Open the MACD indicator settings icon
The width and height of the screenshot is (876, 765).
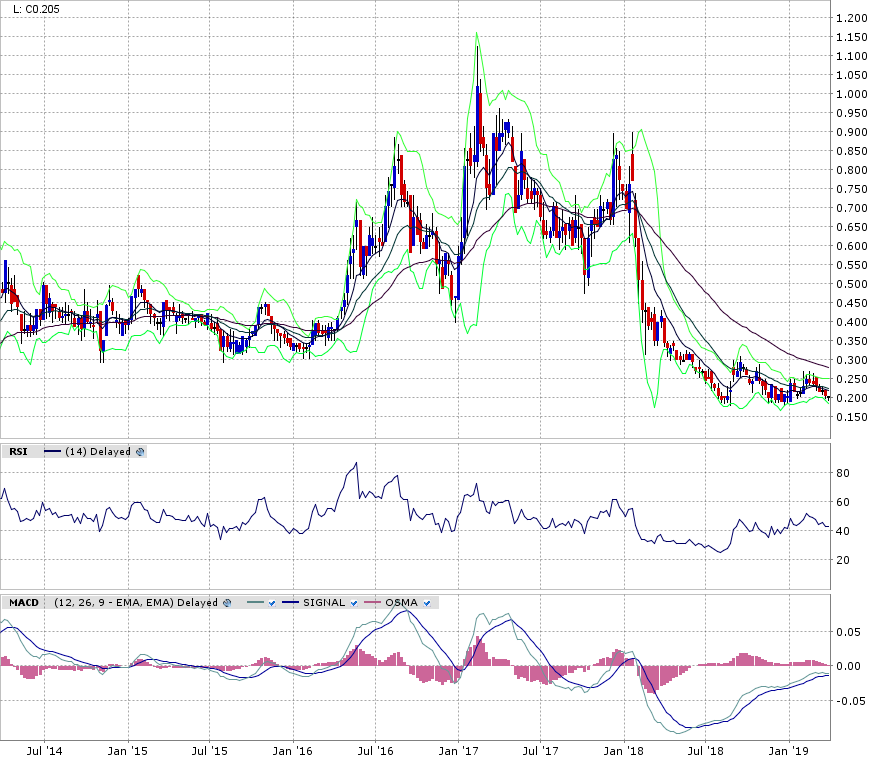228,602
